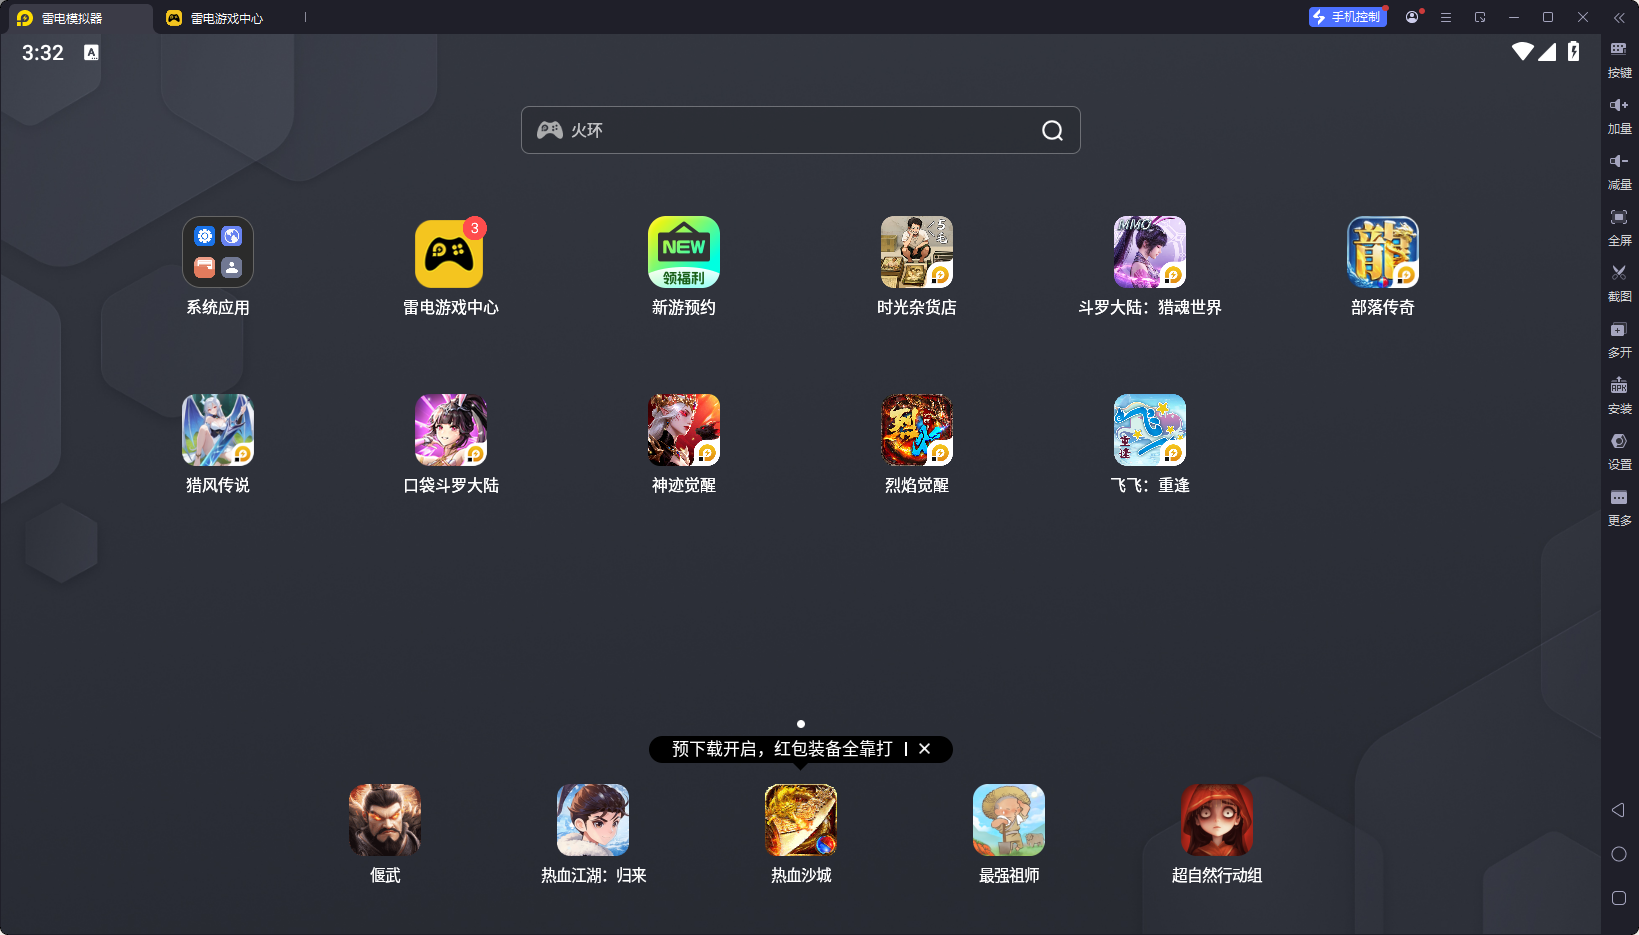This screenshot has height=935, width=1639.
Task: Tap the Android back triangle button
Action: coord(1618,810)
